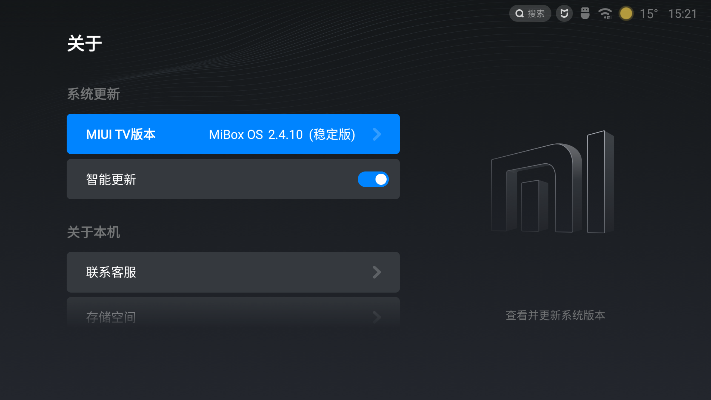Click the chevron on MIUI TV版本 row
The height and width of the screenshot is (400, 711).
pos(377,134)
